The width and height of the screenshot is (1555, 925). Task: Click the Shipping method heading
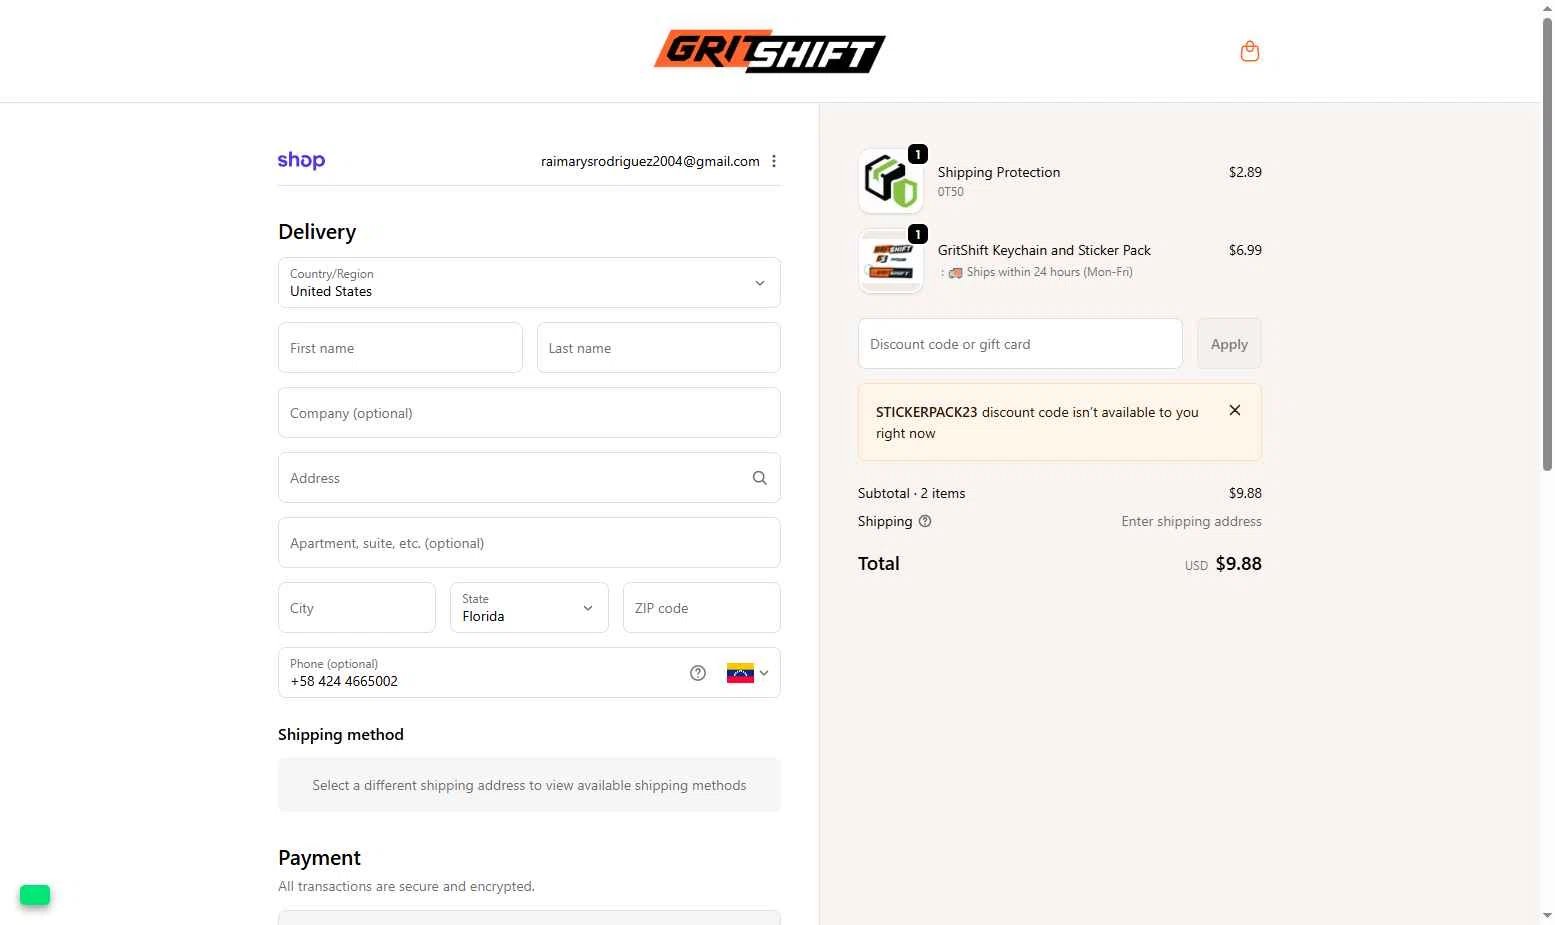[x=341, y=735]
